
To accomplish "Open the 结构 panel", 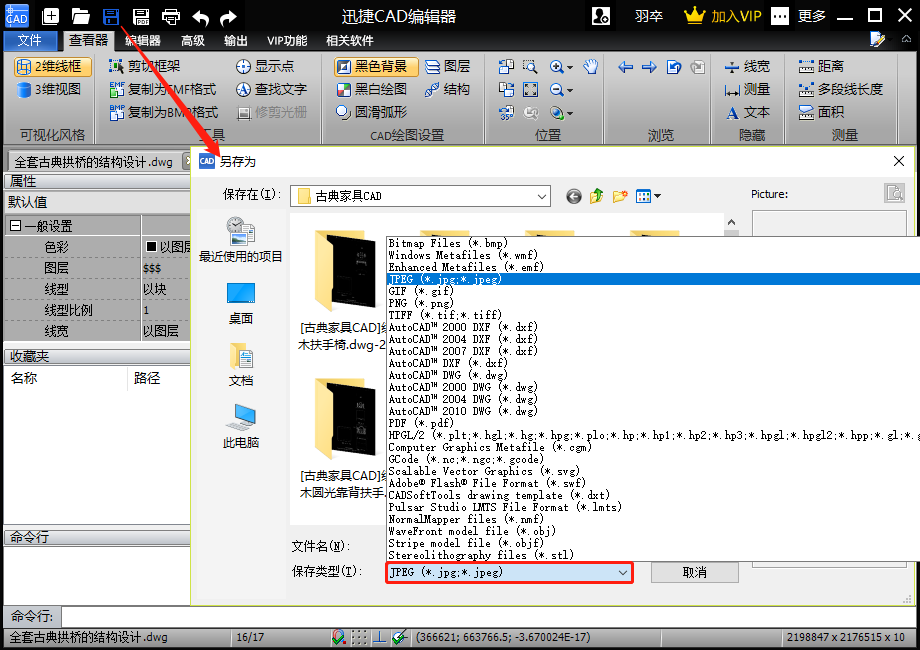I will click(448, 89).
